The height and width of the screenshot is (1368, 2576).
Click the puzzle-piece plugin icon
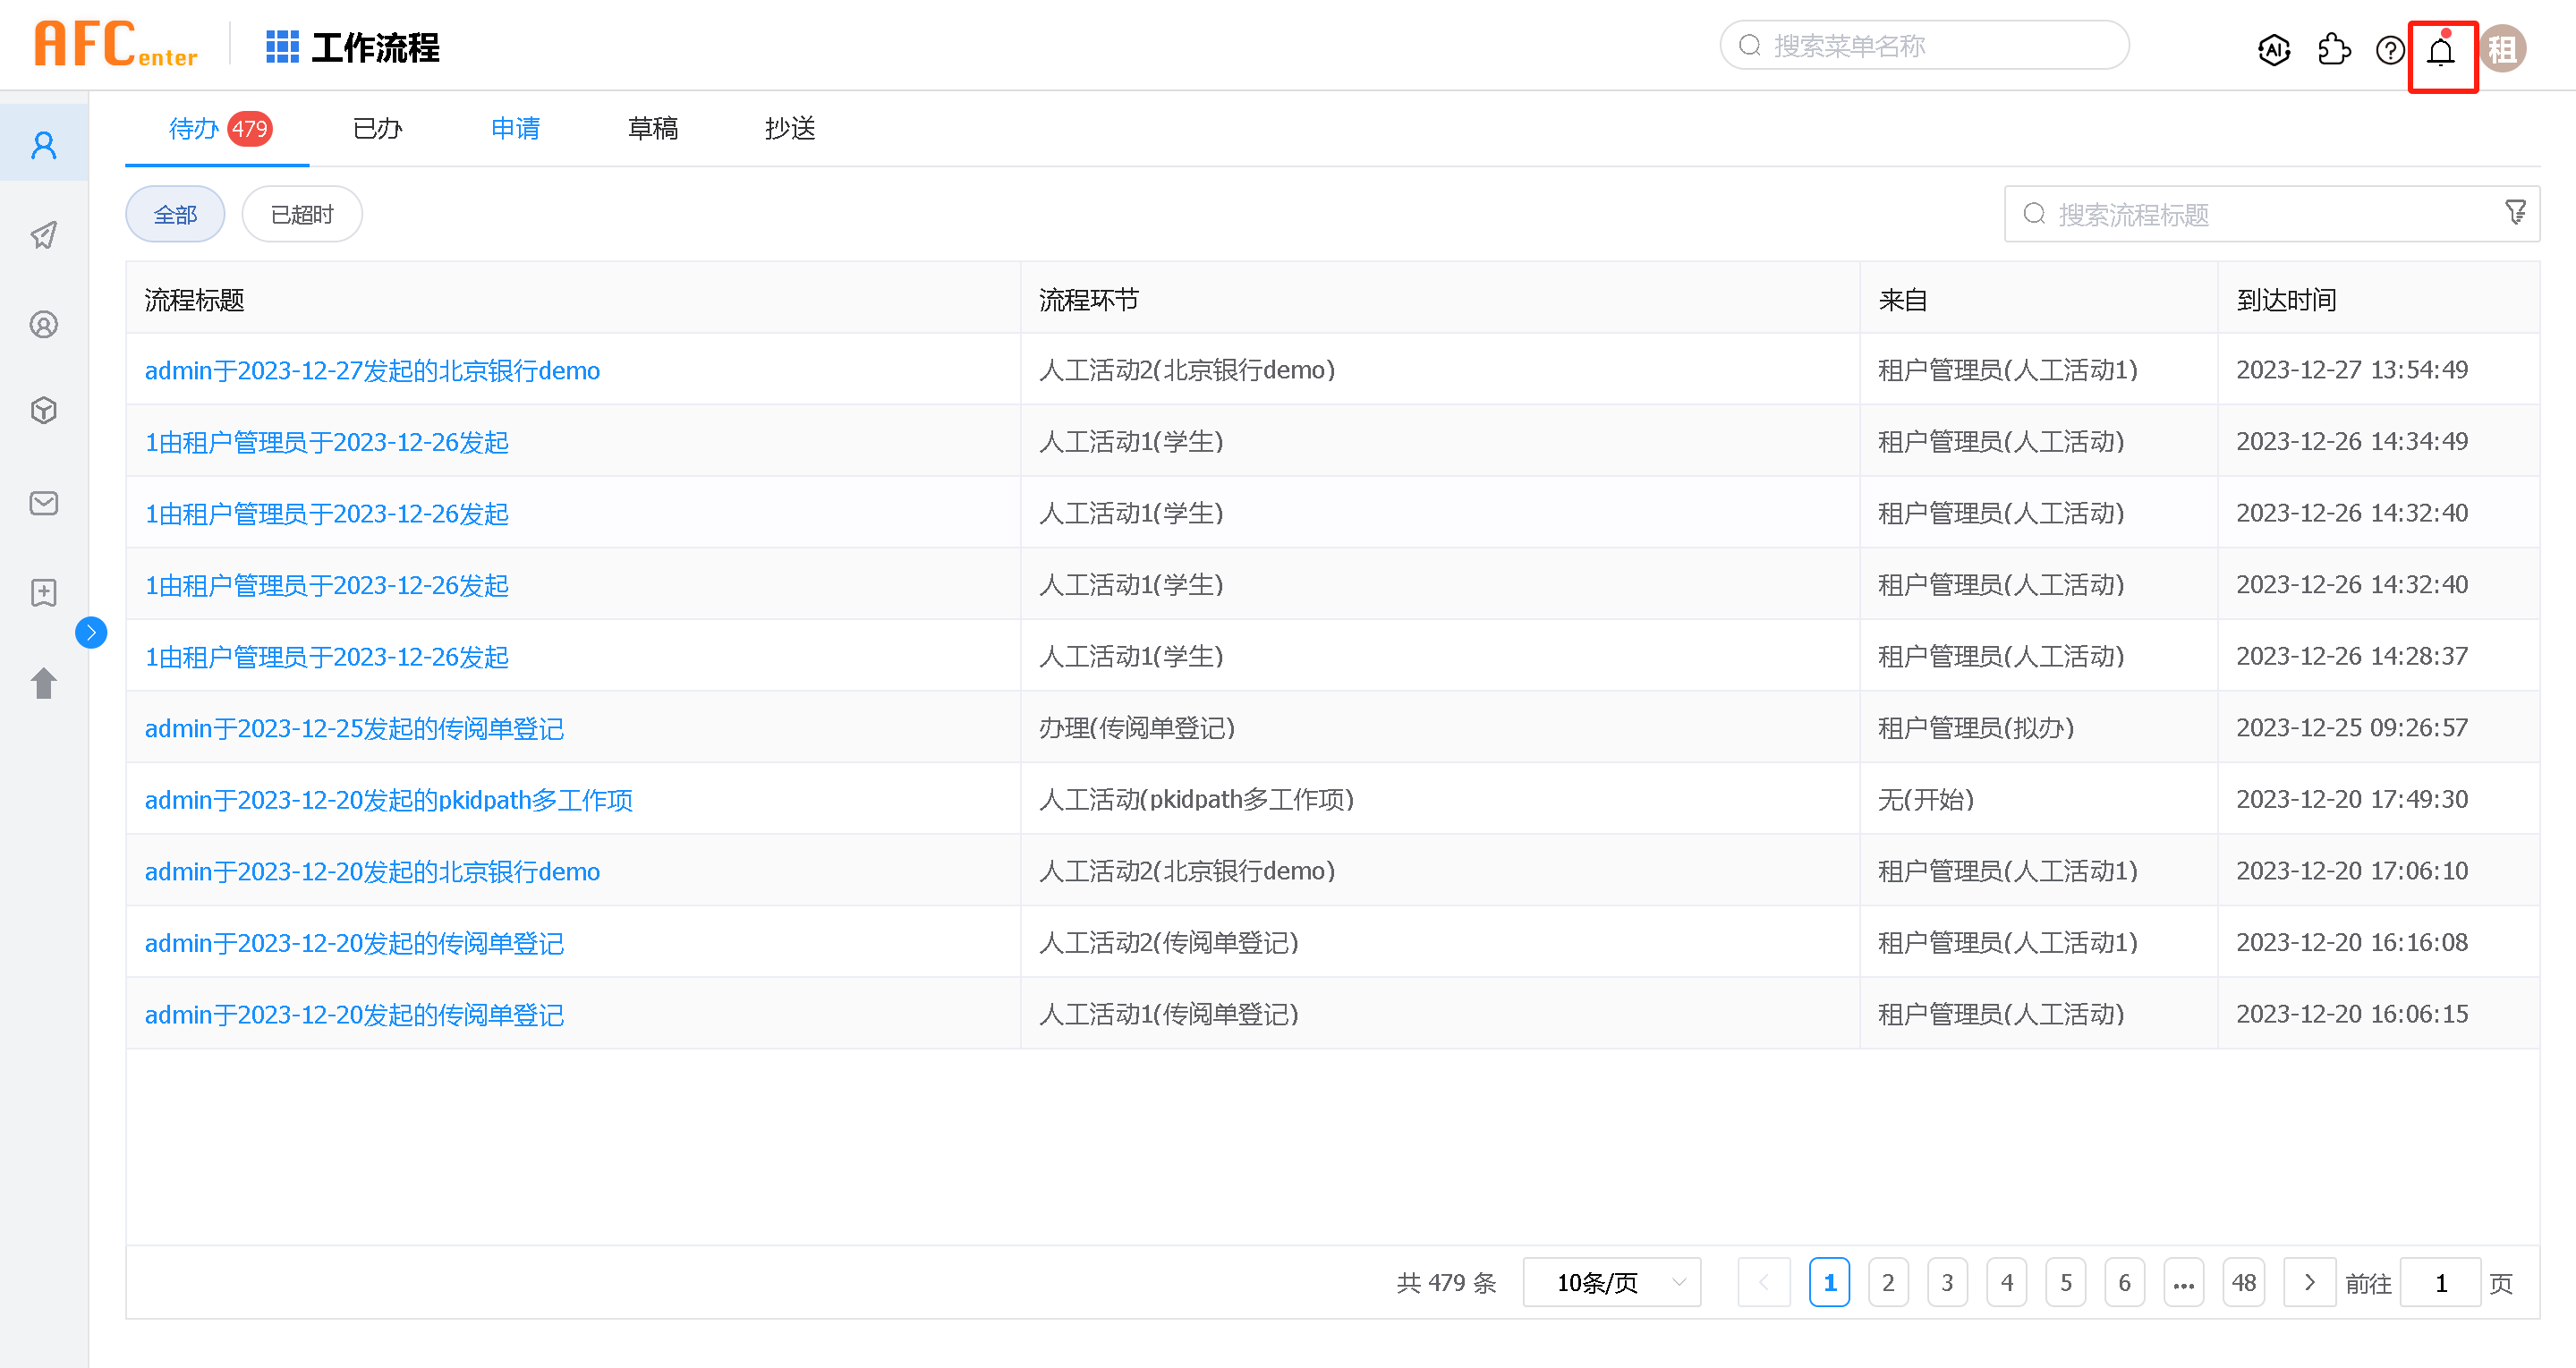tap(2333, 50)
